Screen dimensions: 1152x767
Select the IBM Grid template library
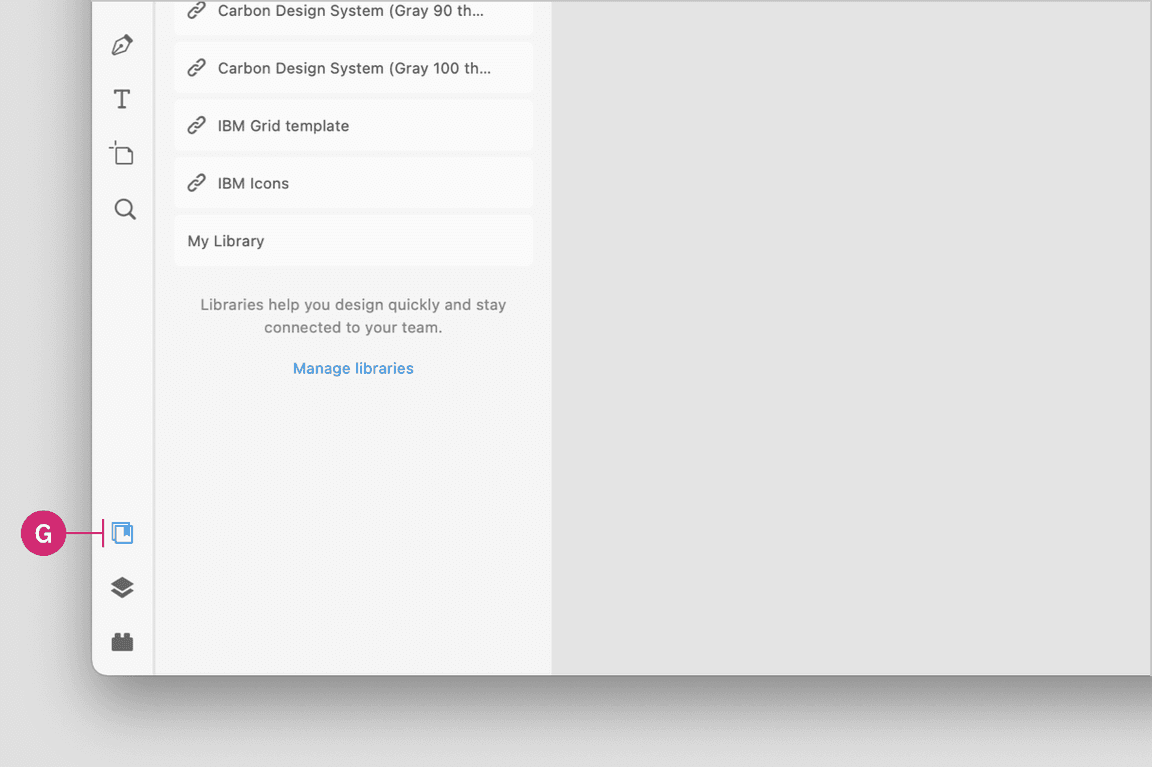coord(283,126)
